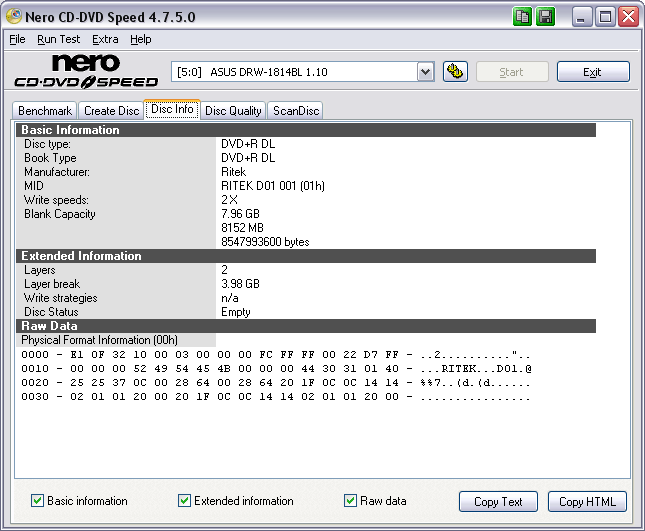Maximize the Nero CD-DVD Speed window
Image resolution: width=645 pixels, height=531 pixels.
[x=605, y=17]
